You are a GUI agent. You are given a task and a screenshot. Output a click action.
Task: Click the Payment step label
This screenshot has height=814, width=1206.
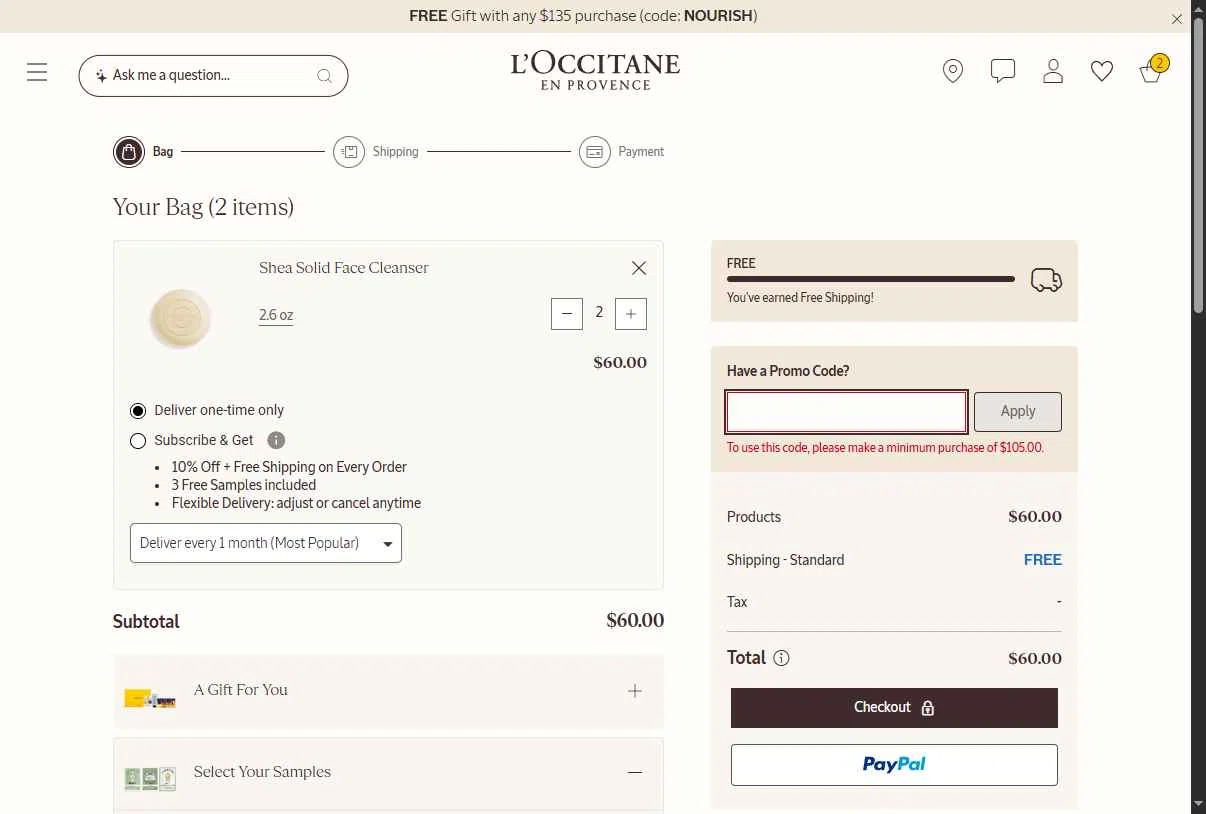[641, 152]
